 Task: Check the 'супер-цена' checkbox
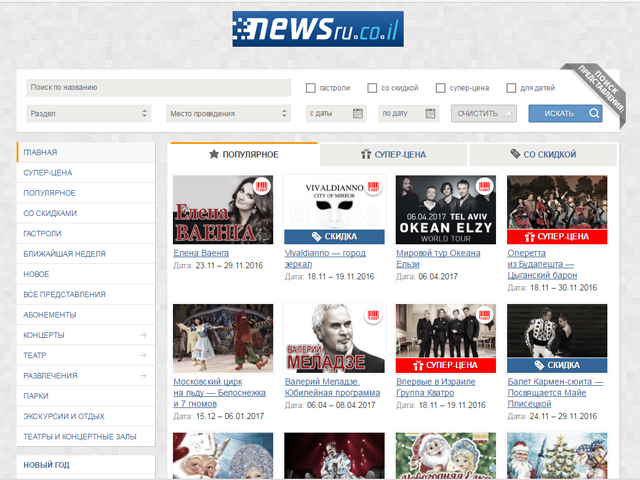coord(440,88)
